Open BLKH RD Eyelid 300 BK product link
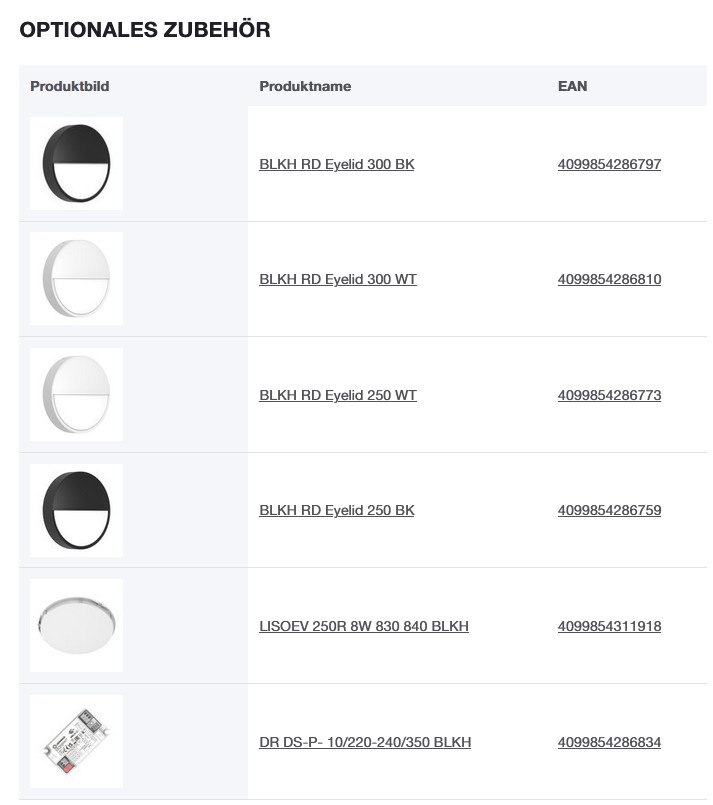 pos(336,164)
